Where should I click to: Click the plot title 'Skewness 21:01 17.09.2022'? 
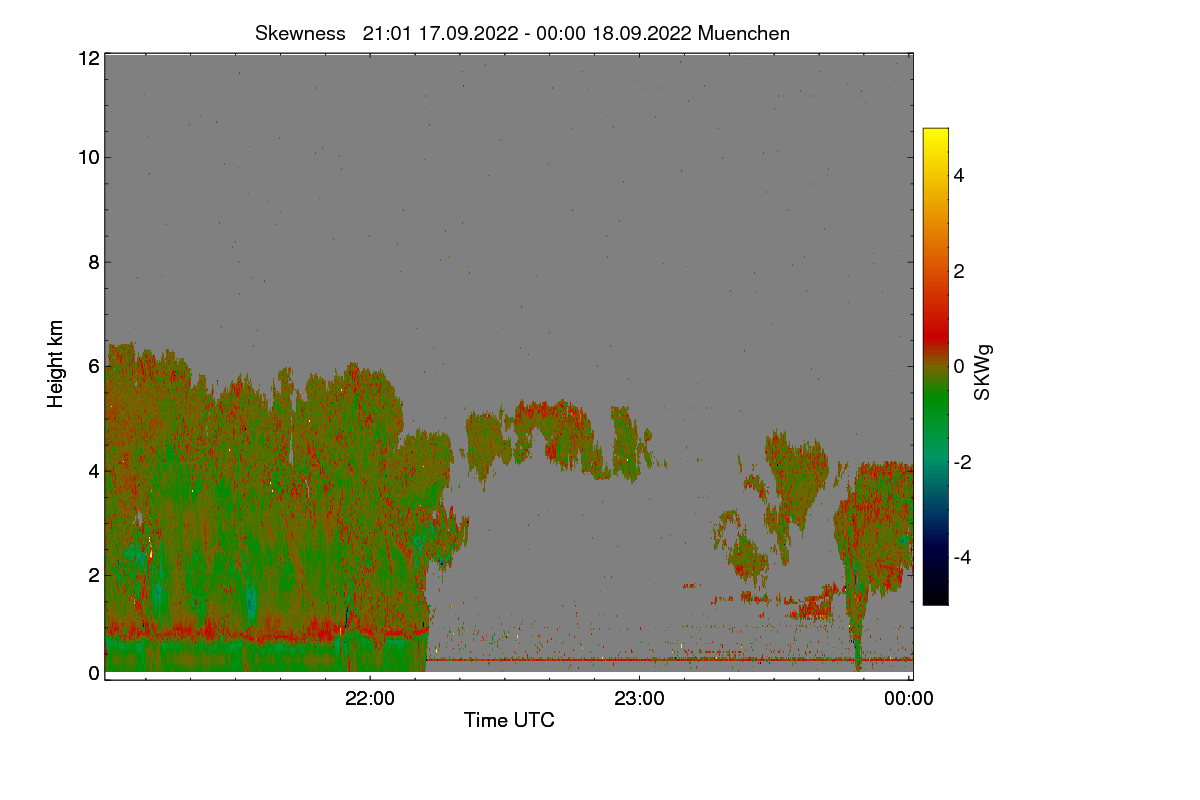click(522, 33)
